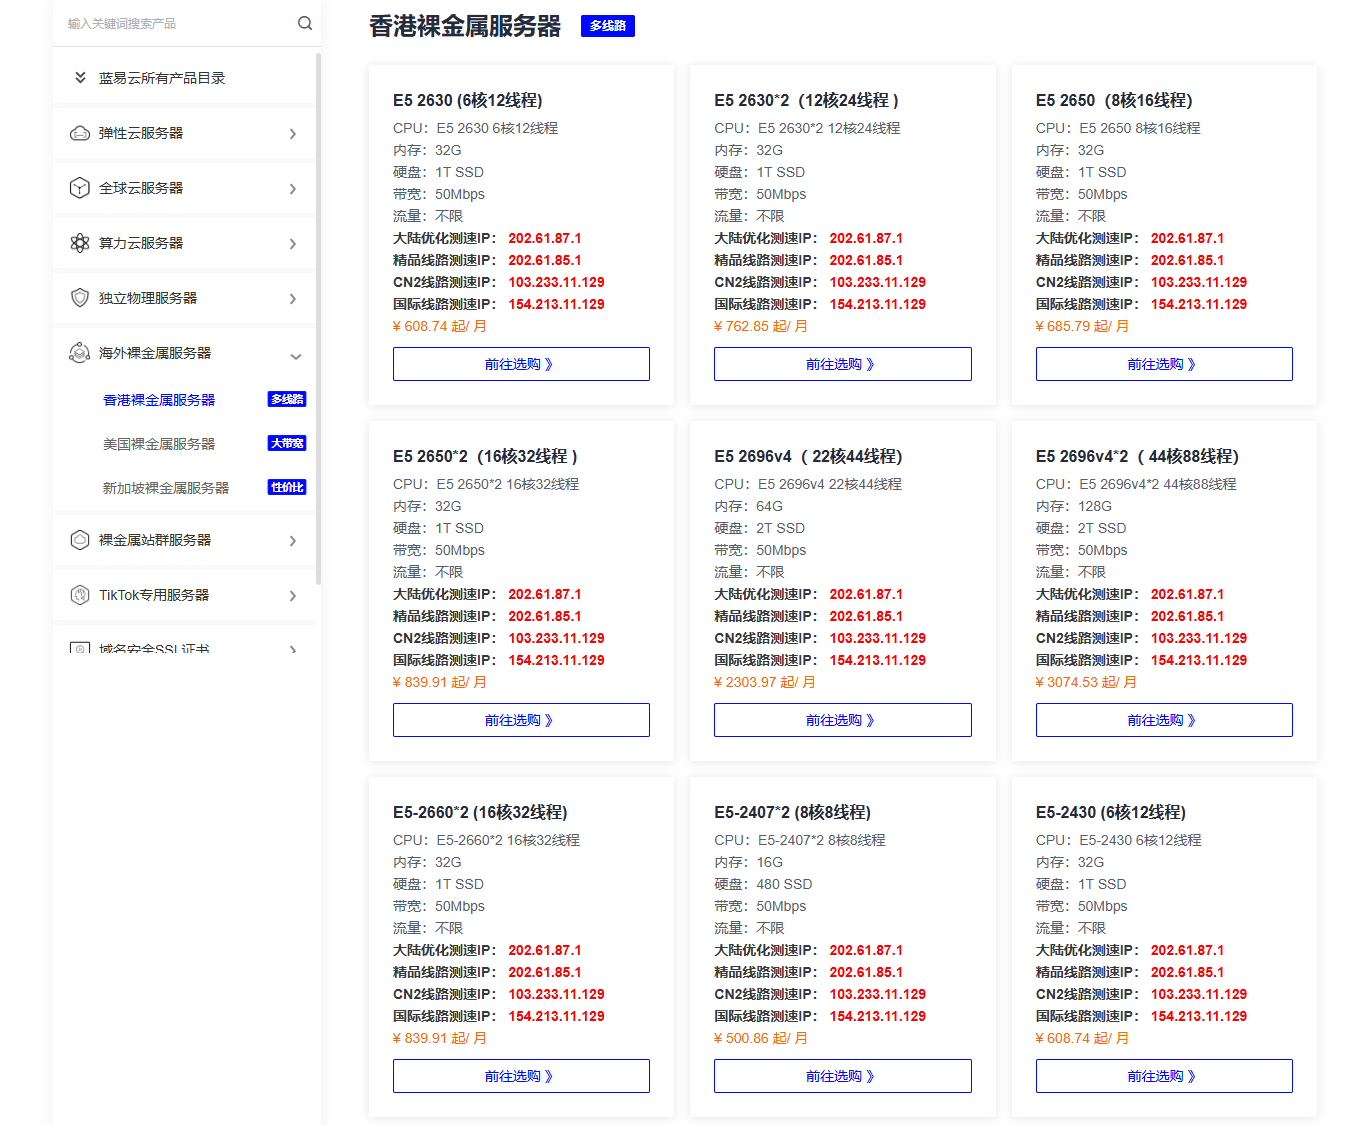
Task: Click the 香港裸金属服务器 page heading
Action: coord(465,26)
